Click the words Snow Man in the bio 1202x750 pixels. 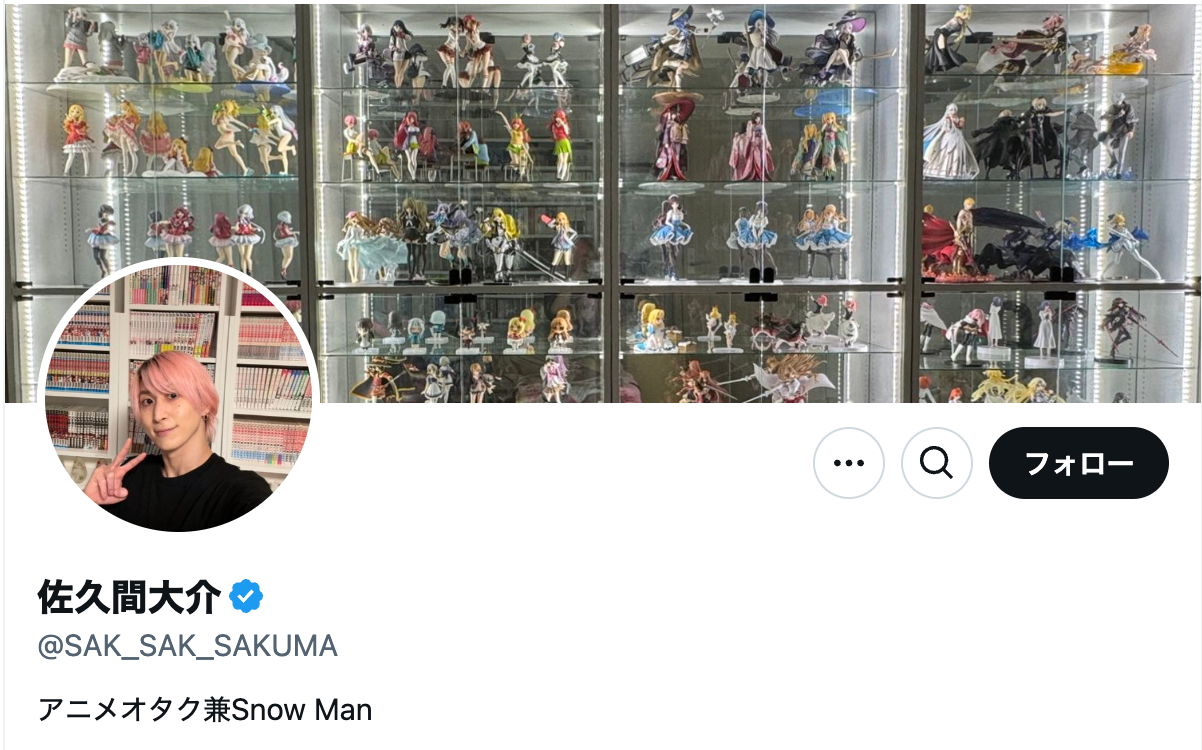[302, 710]
